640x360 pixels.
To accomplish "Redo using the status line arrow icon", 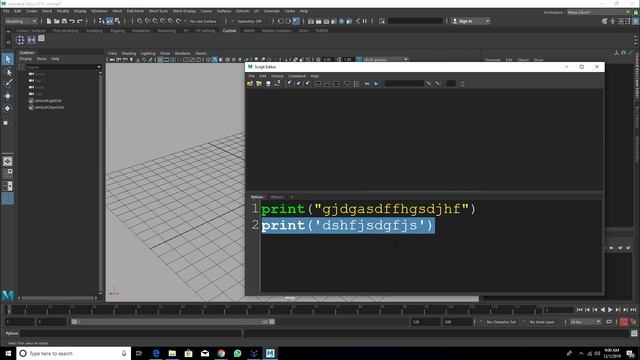I will coord(80,21).
